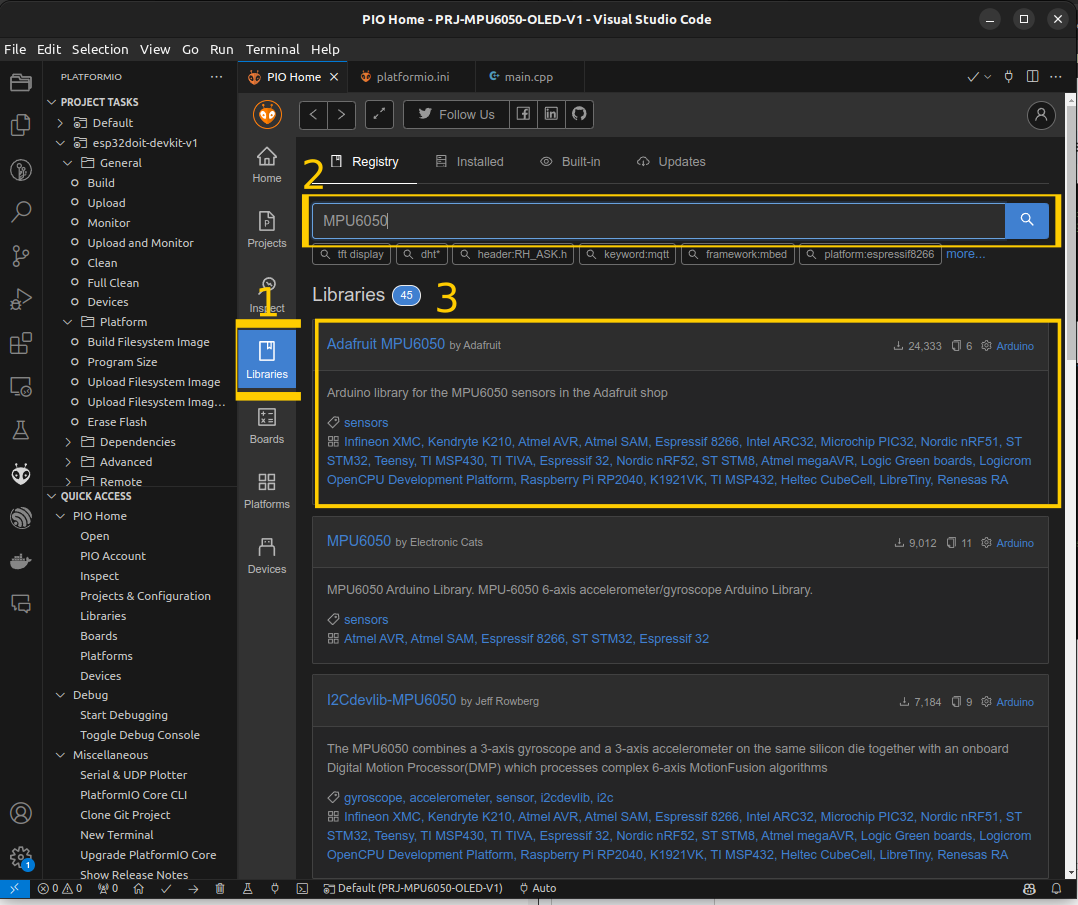This screenshot has height=905, width=1078.
Task: Click the PIO Home vertical scrollbar
Action: pos(1071,232)
